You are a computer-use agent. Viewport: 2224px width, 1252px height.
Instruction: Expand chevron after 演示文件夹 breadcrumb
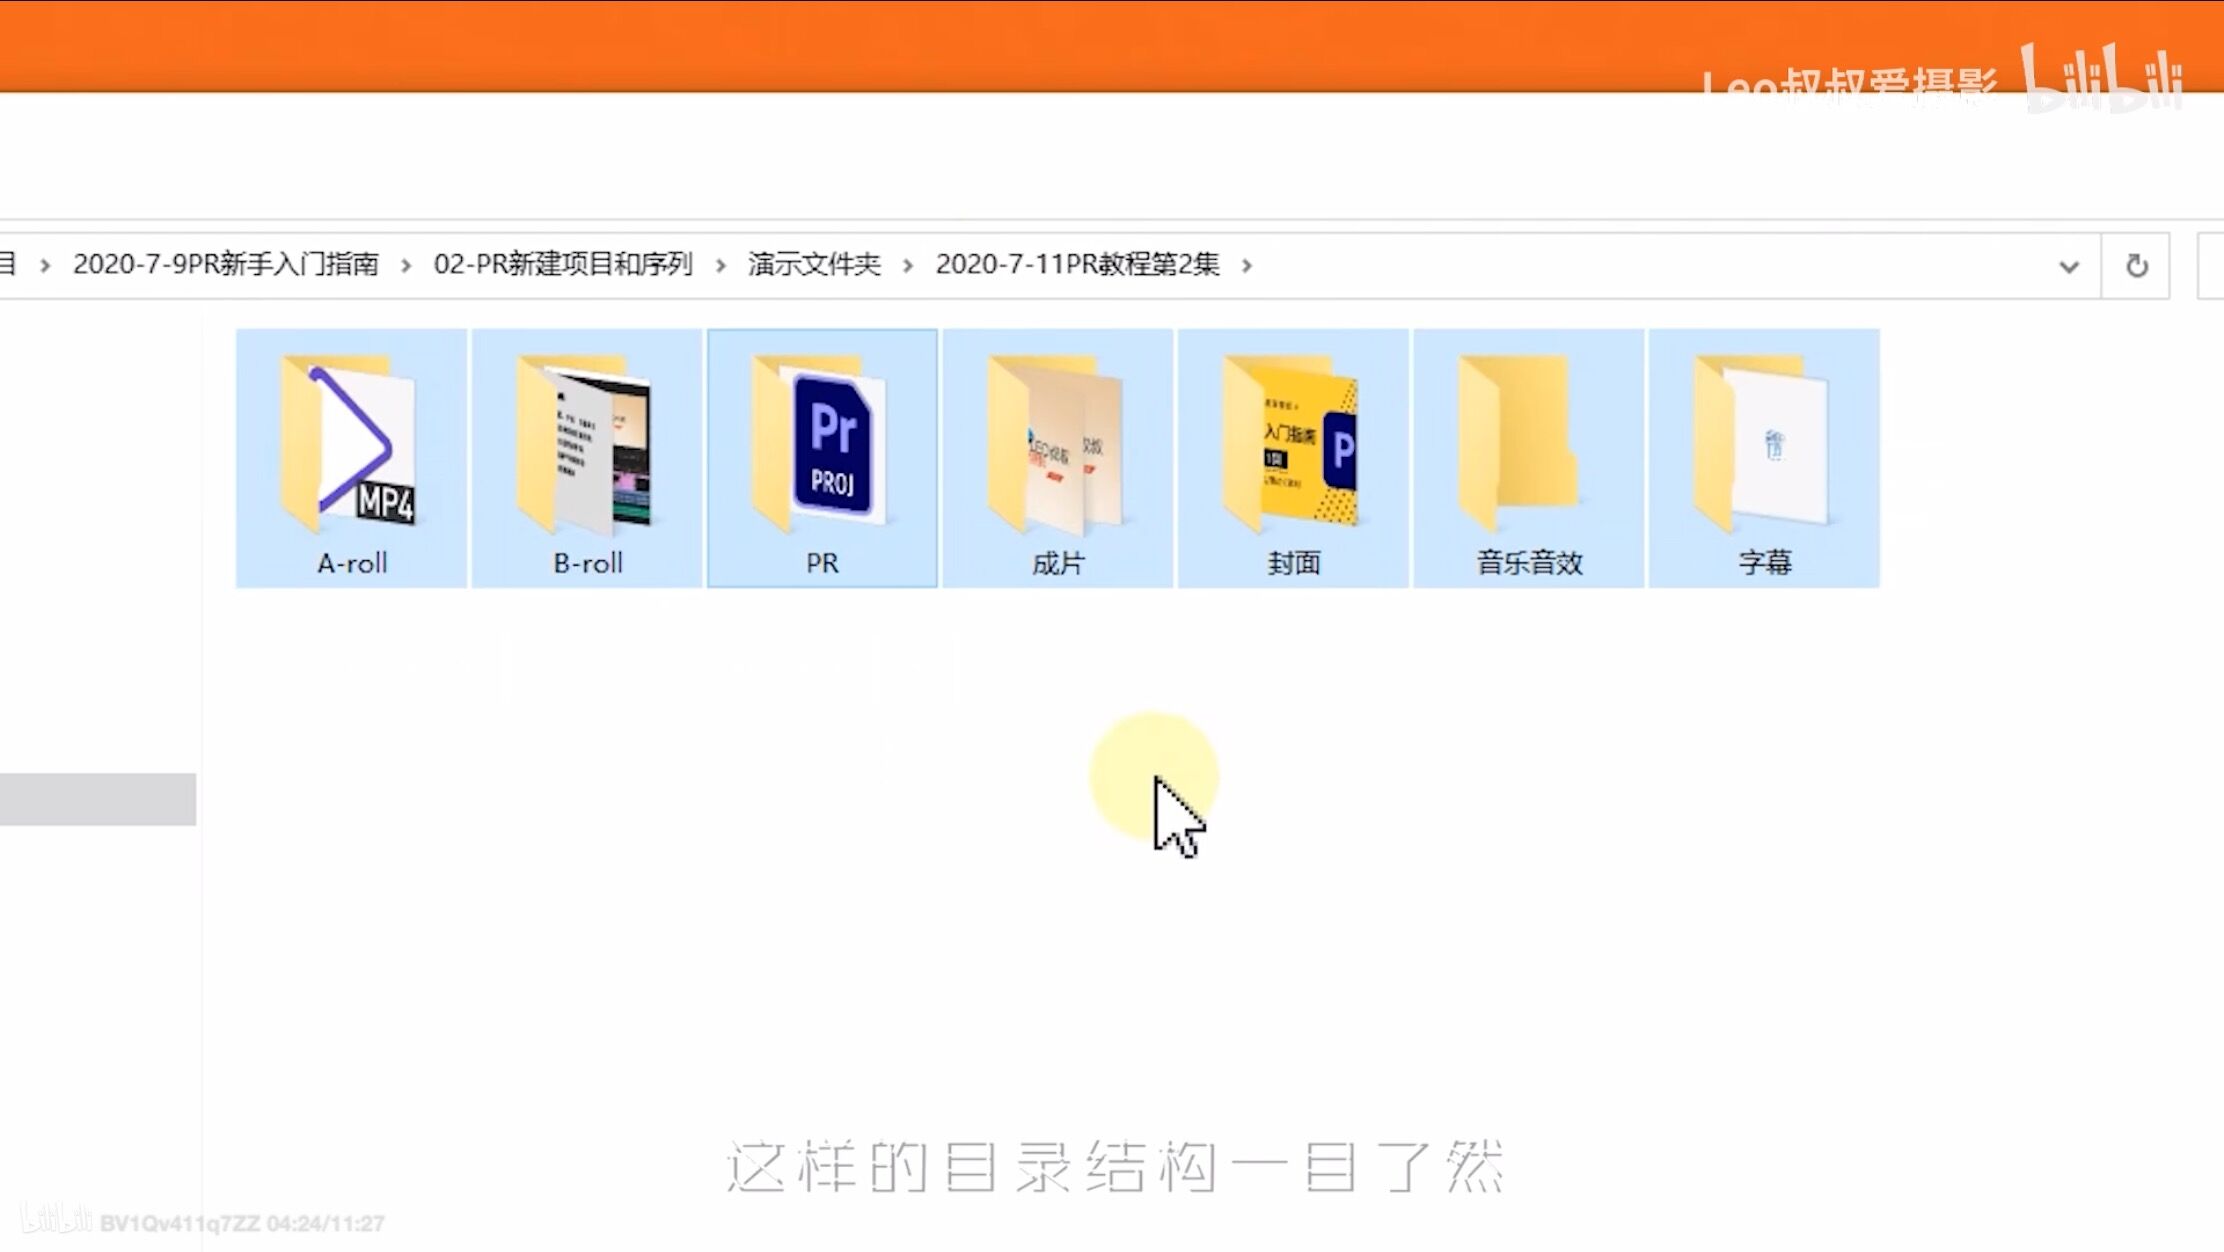pos(908,265)
